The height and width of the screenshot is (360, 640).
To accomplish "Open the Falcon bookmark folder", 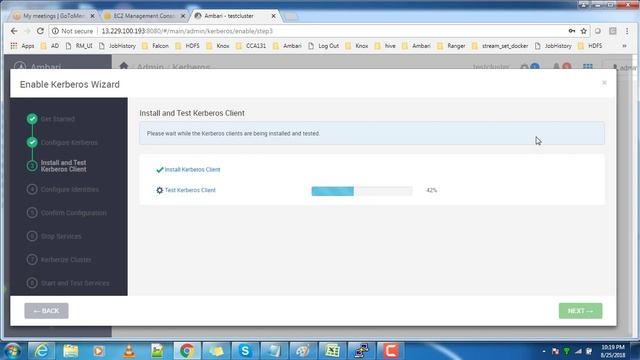I will point(156,46).
